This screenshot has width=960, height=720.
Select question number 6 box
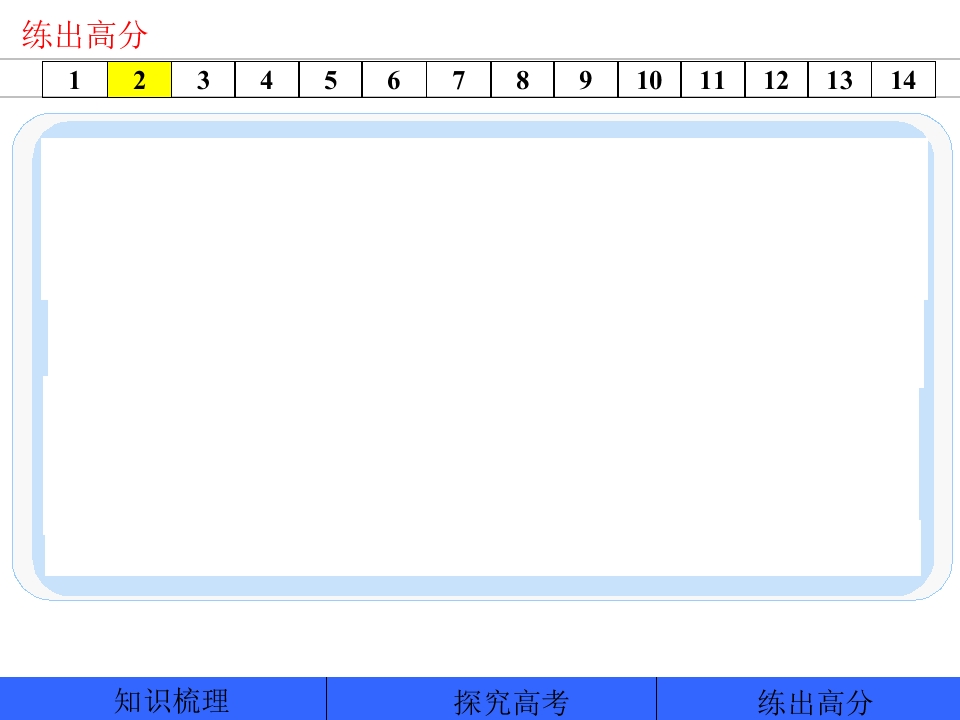pyautogui.click(x=394, y=80)
